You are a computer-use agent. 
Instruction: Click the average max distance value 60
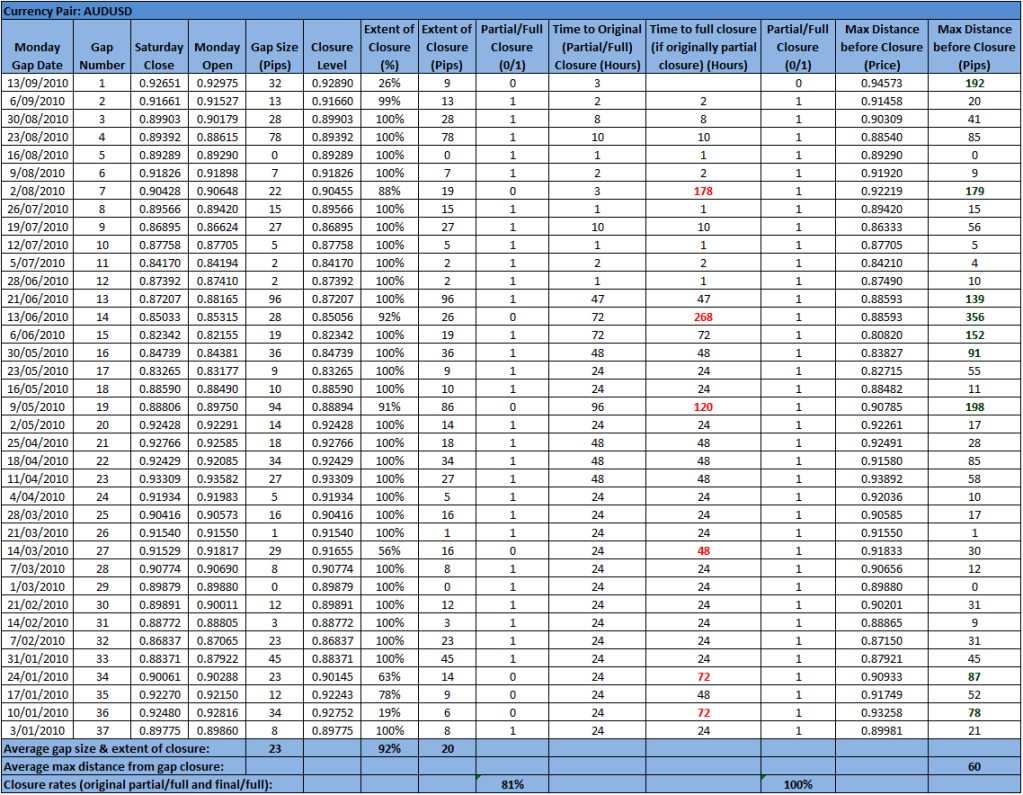pos(974,767)
